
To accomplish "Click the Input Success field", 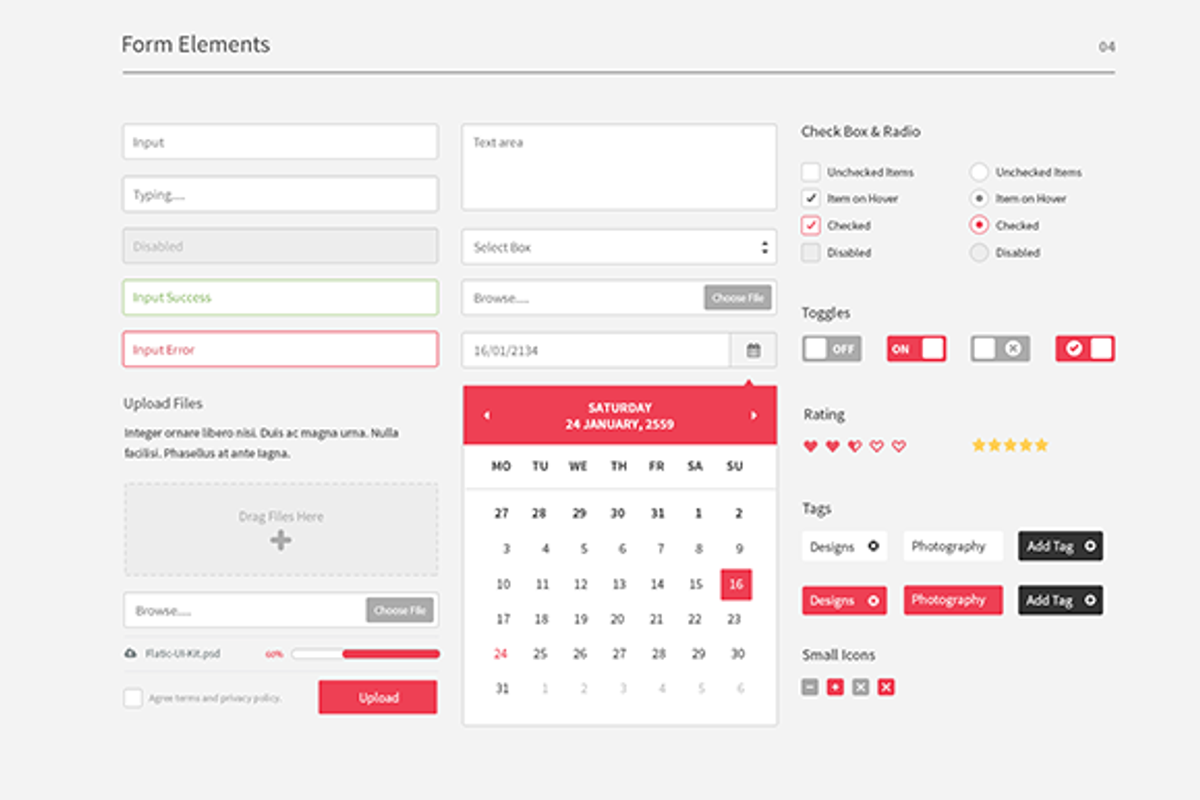I will pos(280,298).
